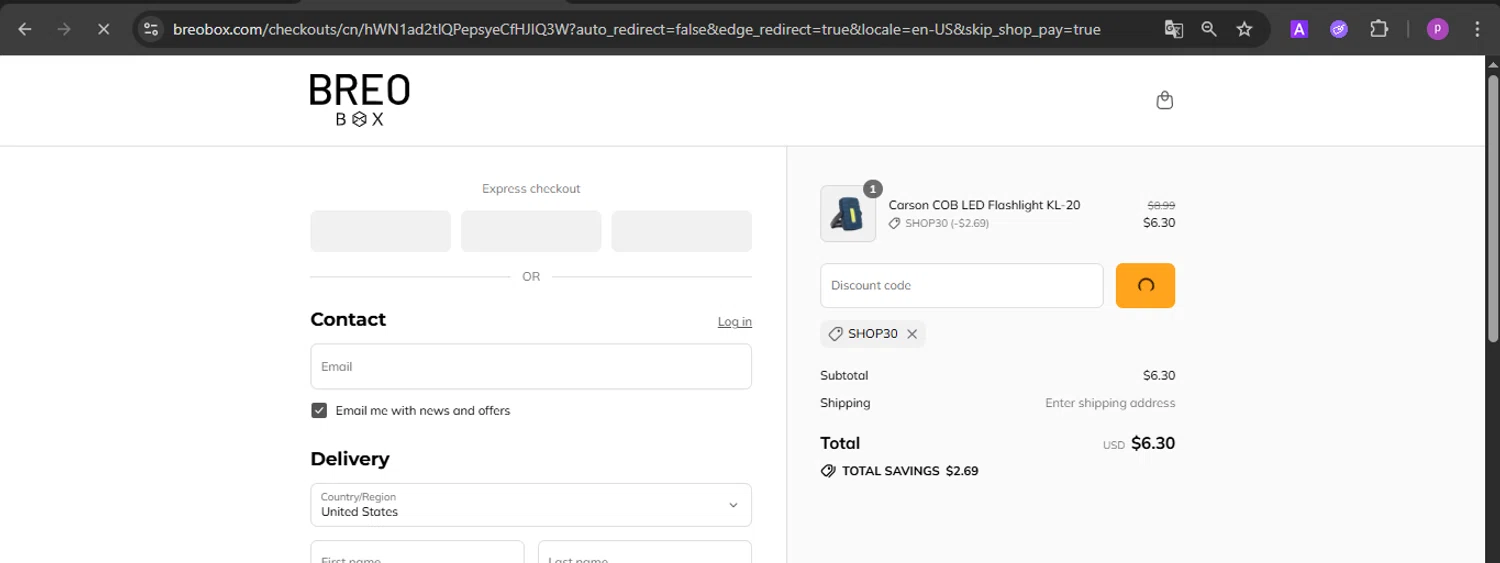Bookmark this page with the star icon

point(1244,29)
